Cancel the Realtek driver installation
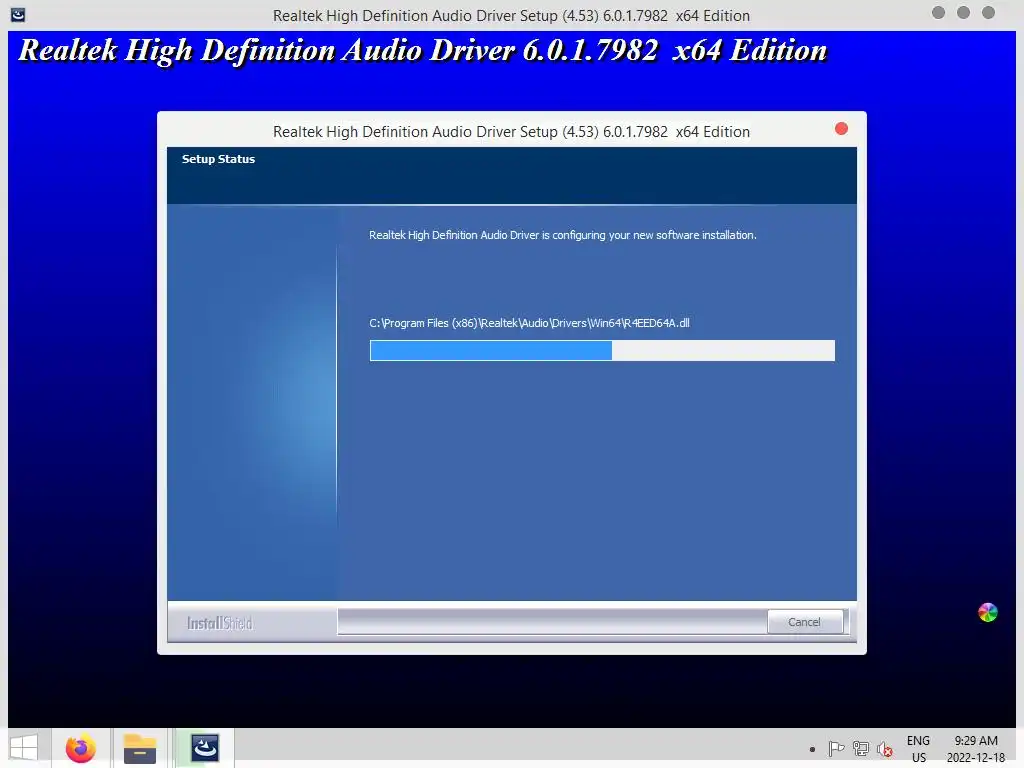The width and height of the screenshot is (1024, 768). (804, 622)
